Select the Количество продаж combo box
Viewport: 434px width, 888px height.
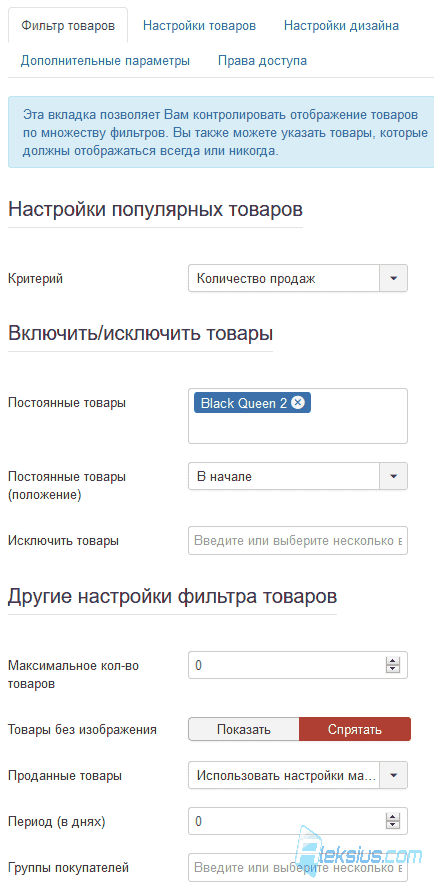(298, 279)
